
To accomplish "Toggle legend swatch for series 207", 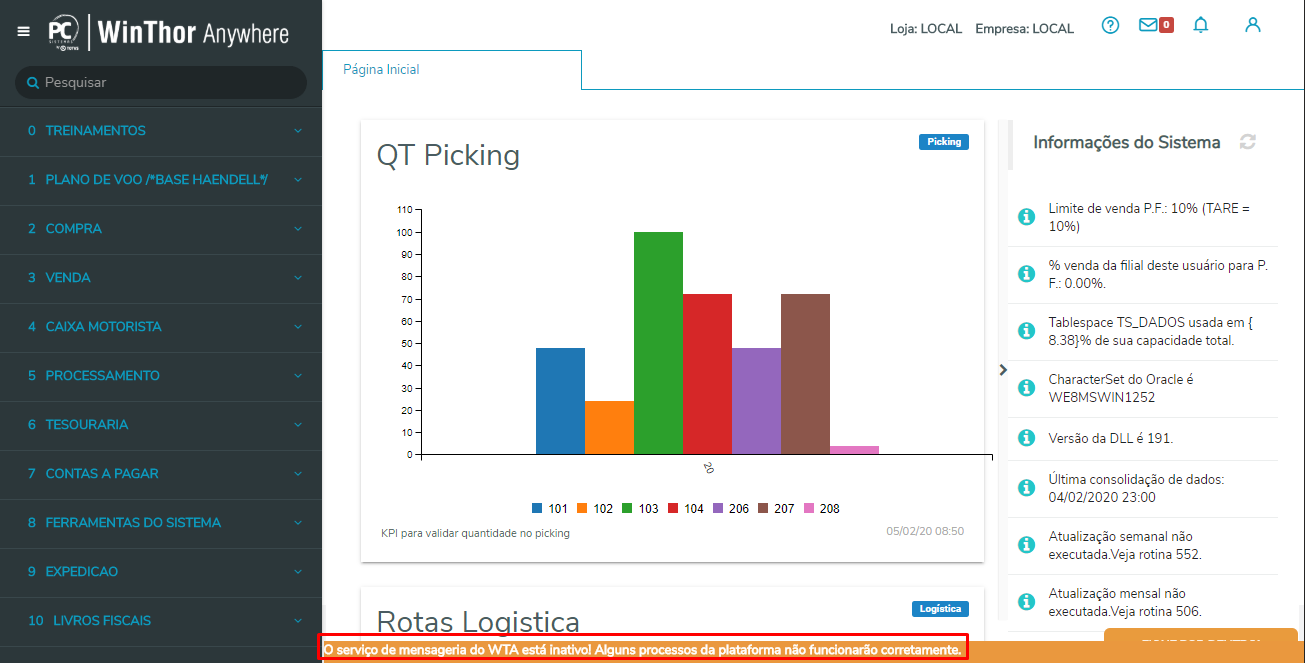I will pos(764,509).
